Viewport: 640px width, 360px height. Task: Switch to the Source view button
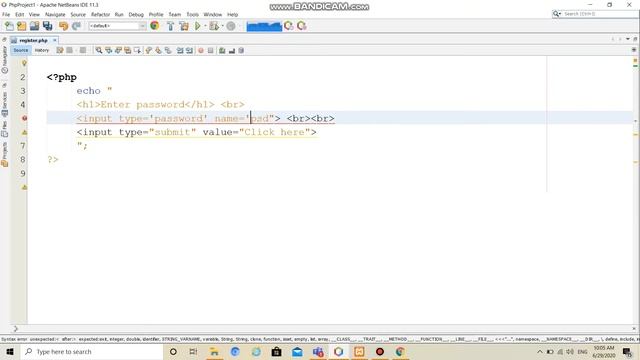coord(20,50)
